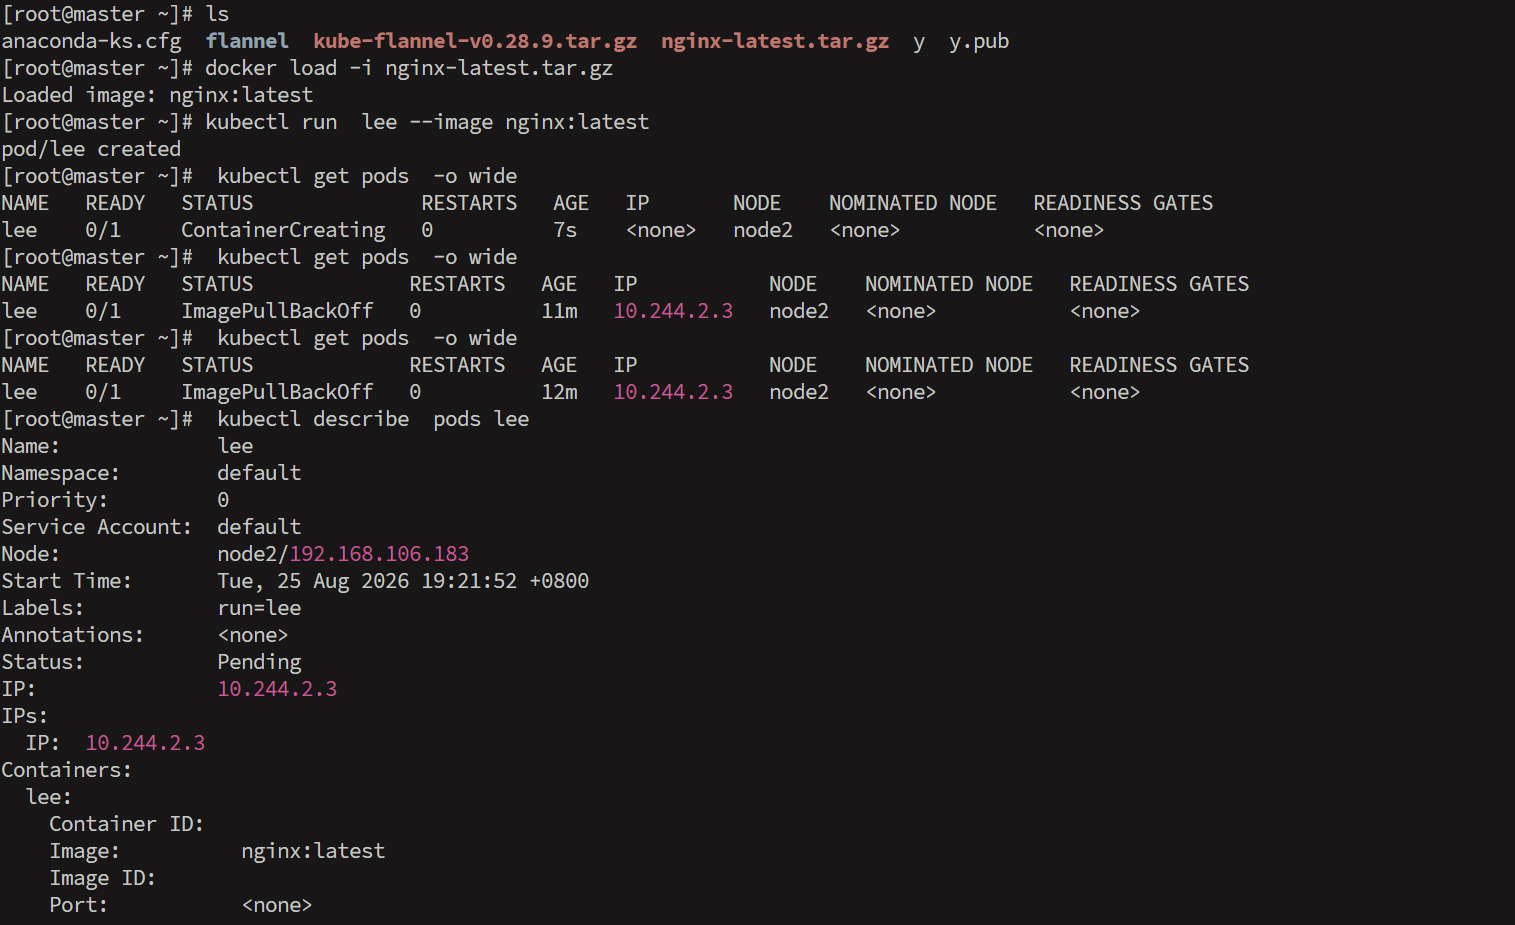The width and height of the screenshot is (1515, 925).
Task: Click the 'kubectl describe pods lee' command
Action: [x=373, y=419]
